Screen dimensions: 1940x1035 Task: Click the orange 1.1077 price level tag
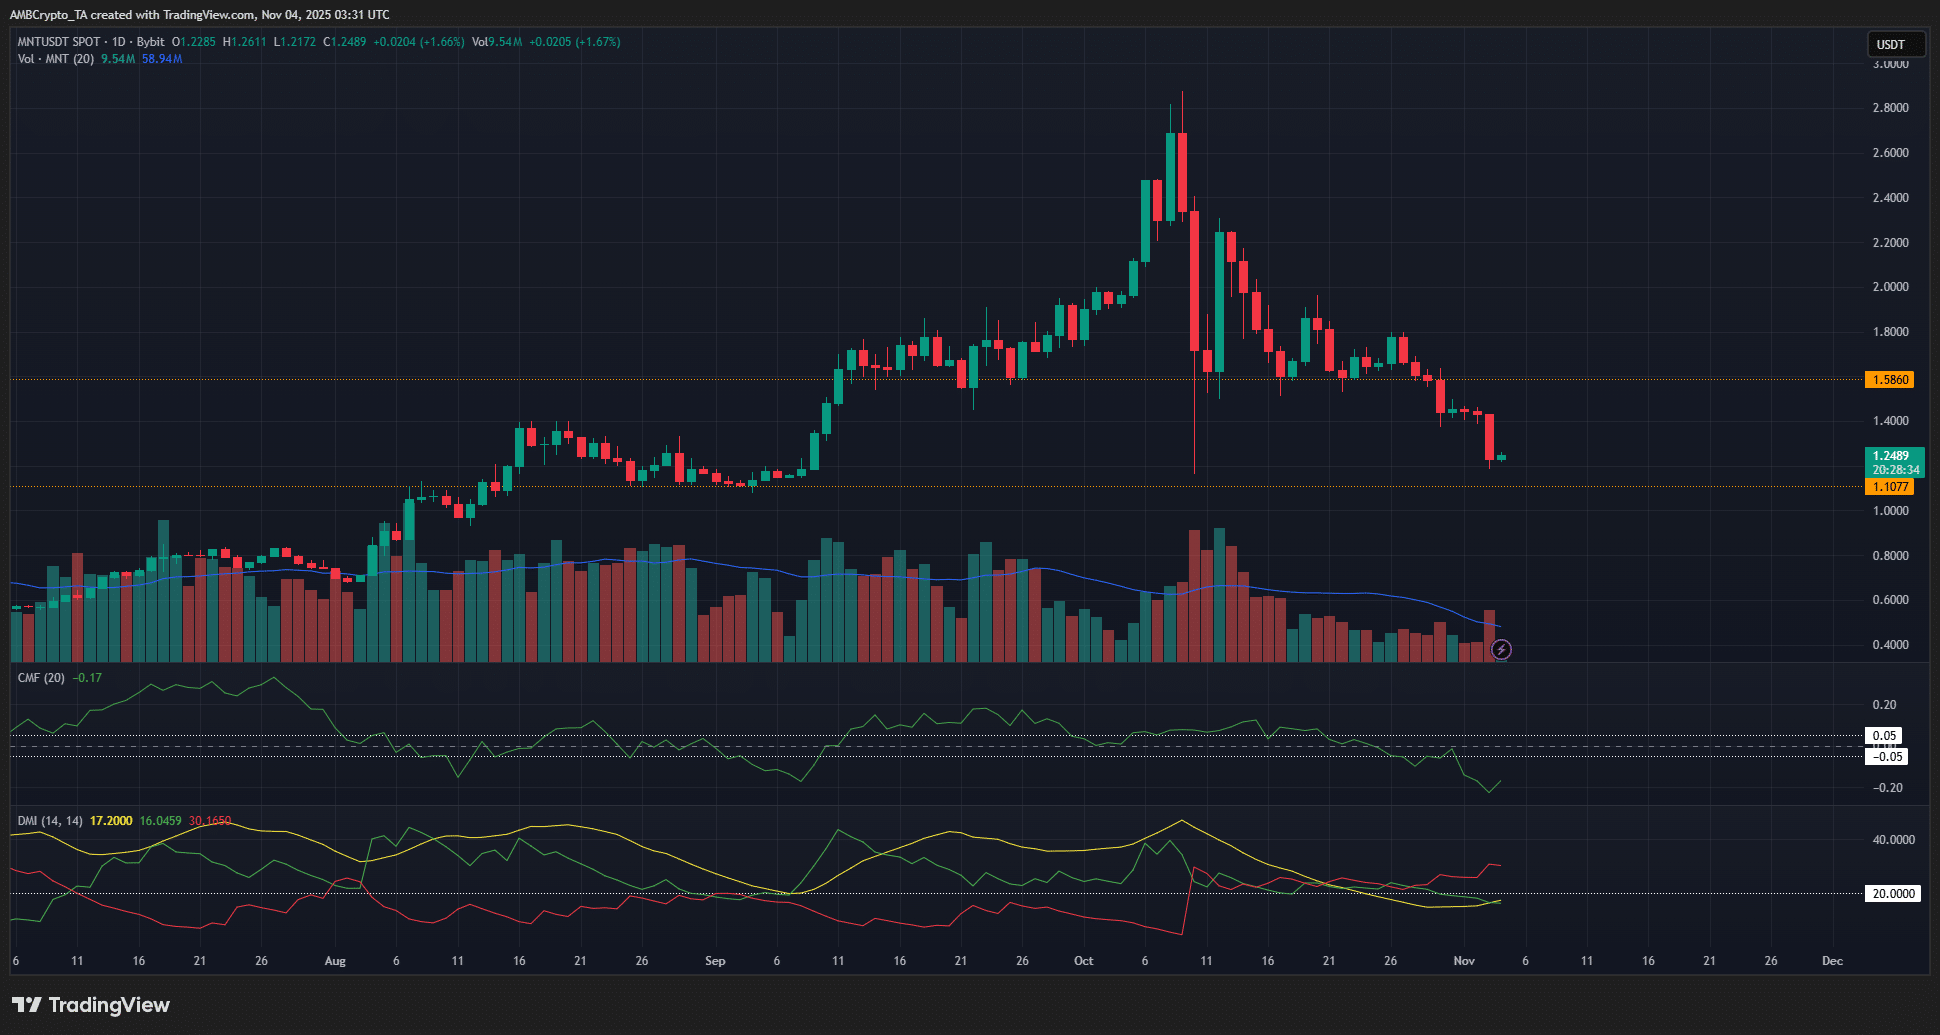point(1889,486)
